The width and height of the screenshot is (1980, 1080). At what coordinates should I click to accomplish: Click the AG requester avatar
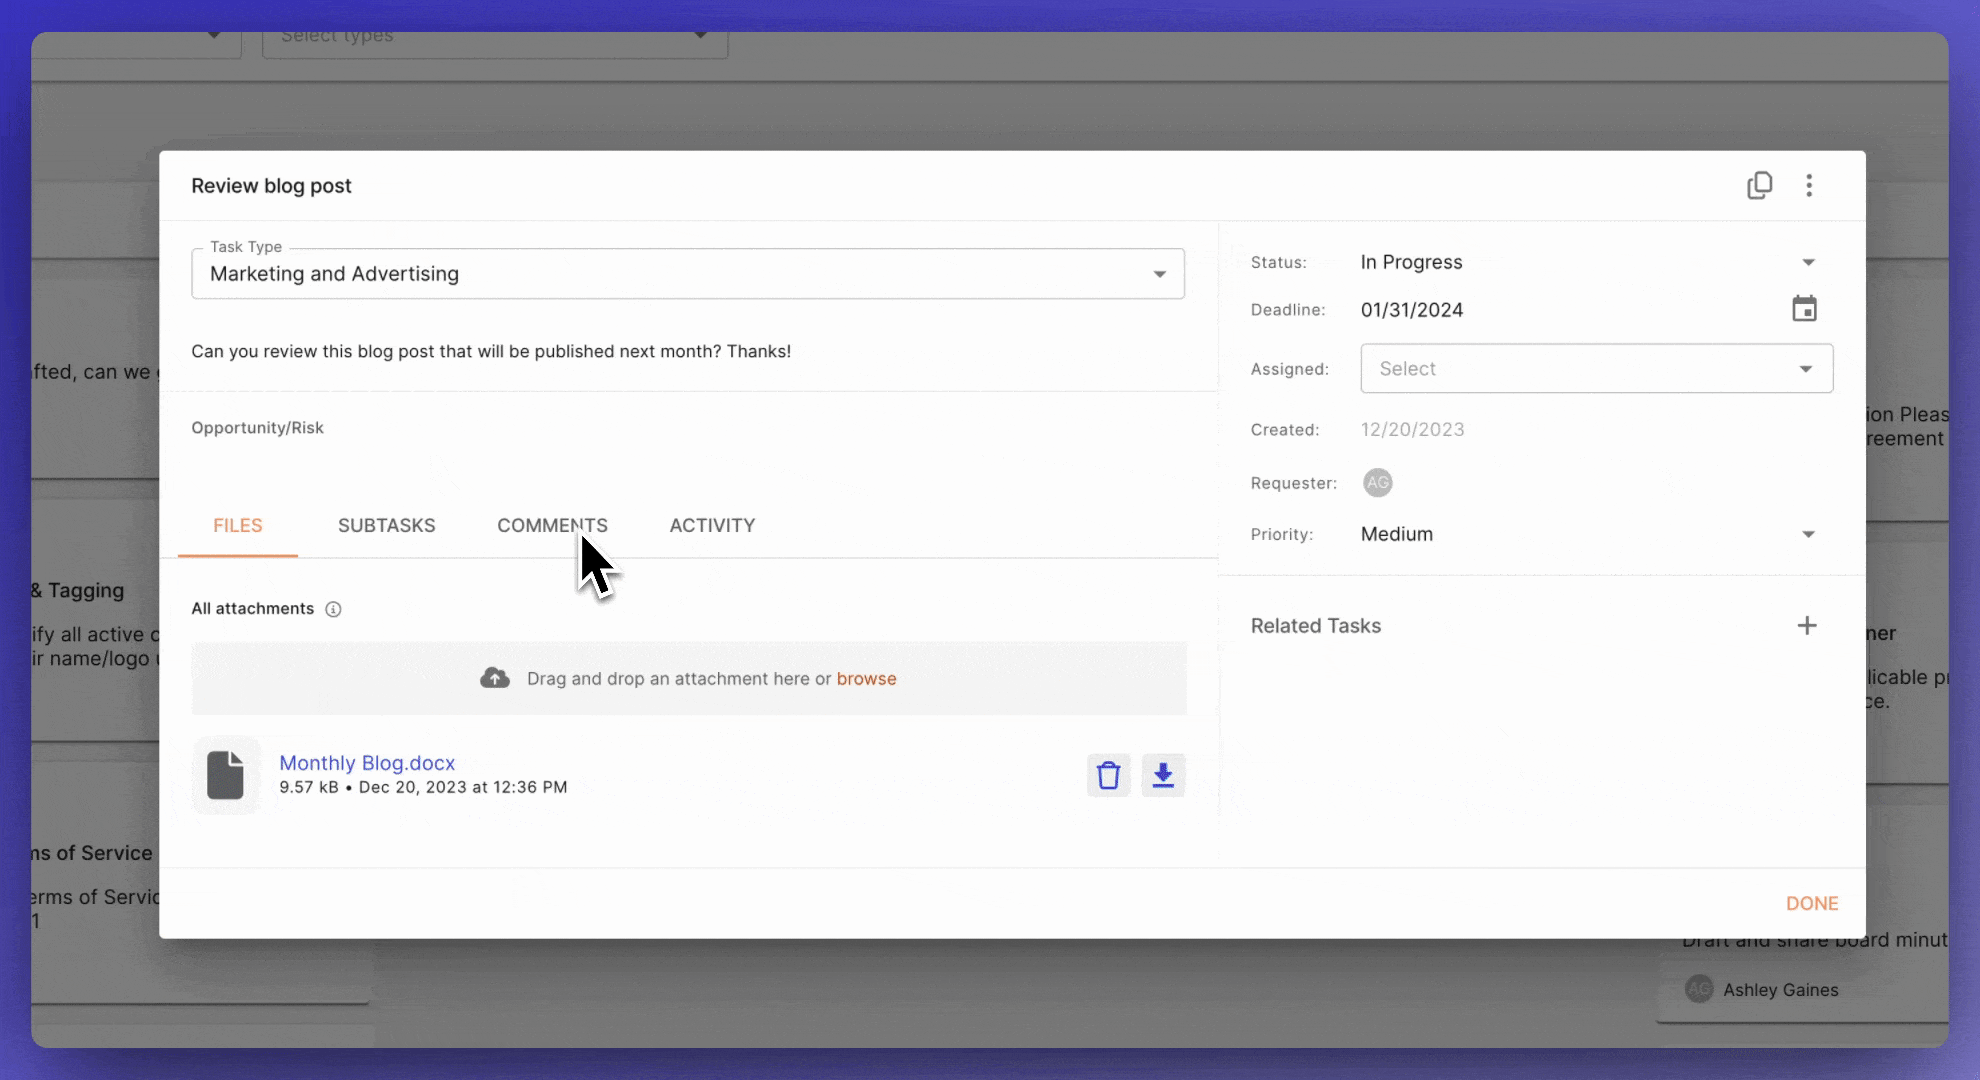[1377, 483]
